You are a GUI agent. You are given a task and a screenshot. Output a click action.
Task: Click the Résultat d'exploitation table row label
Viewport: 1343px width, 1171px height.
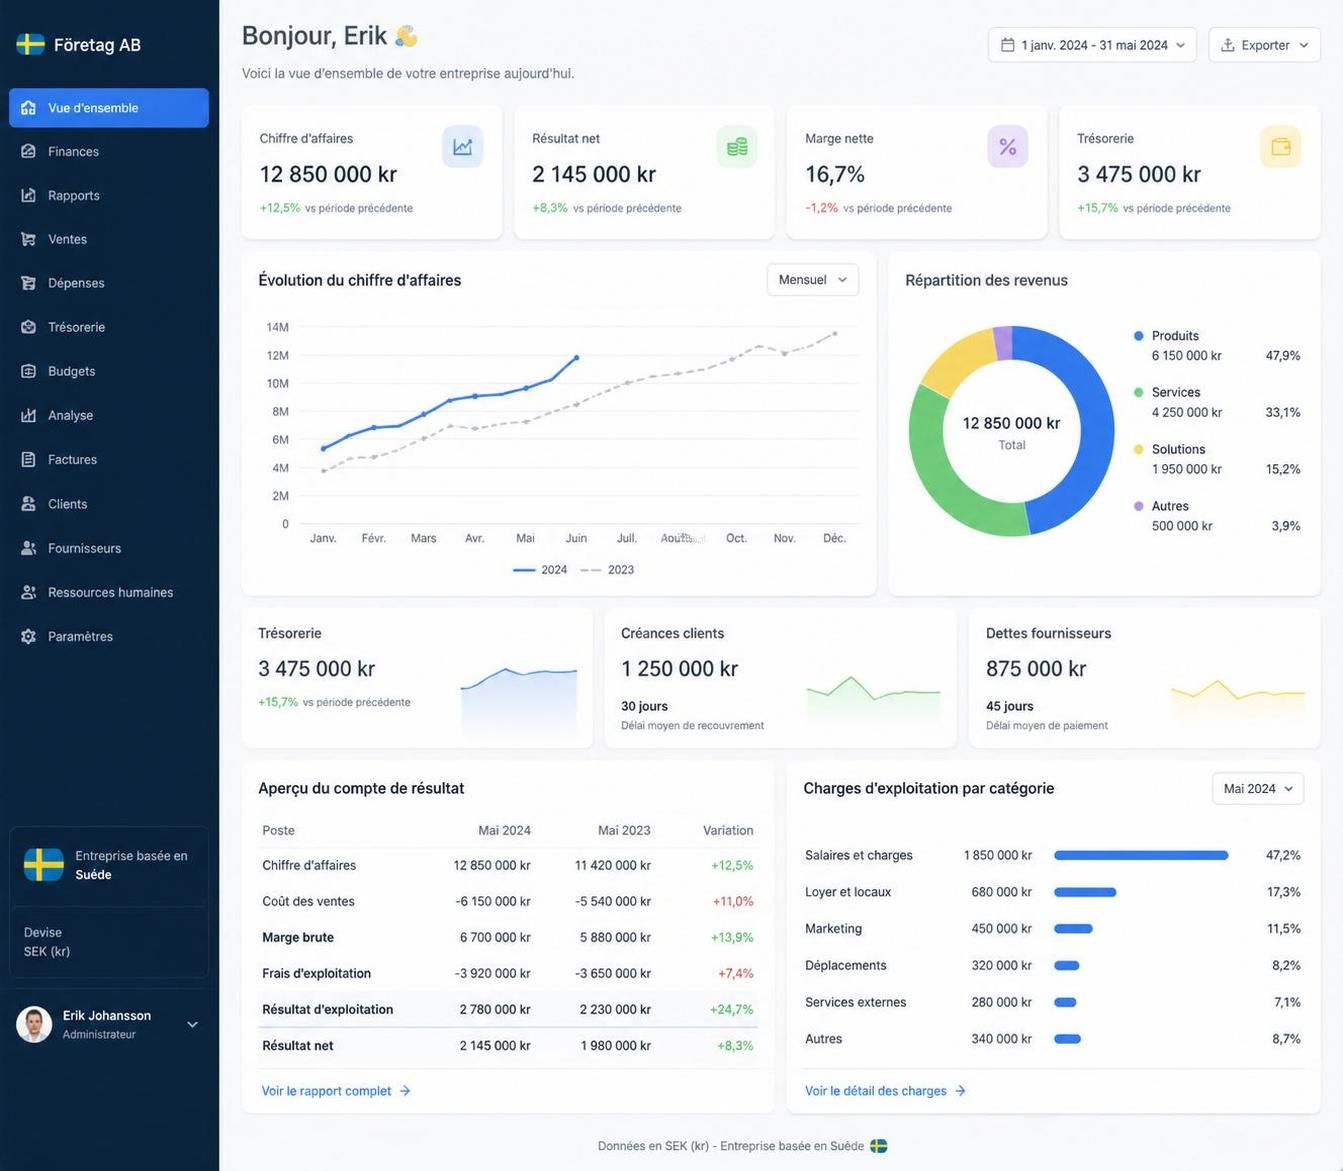(x=327, y=1010)
